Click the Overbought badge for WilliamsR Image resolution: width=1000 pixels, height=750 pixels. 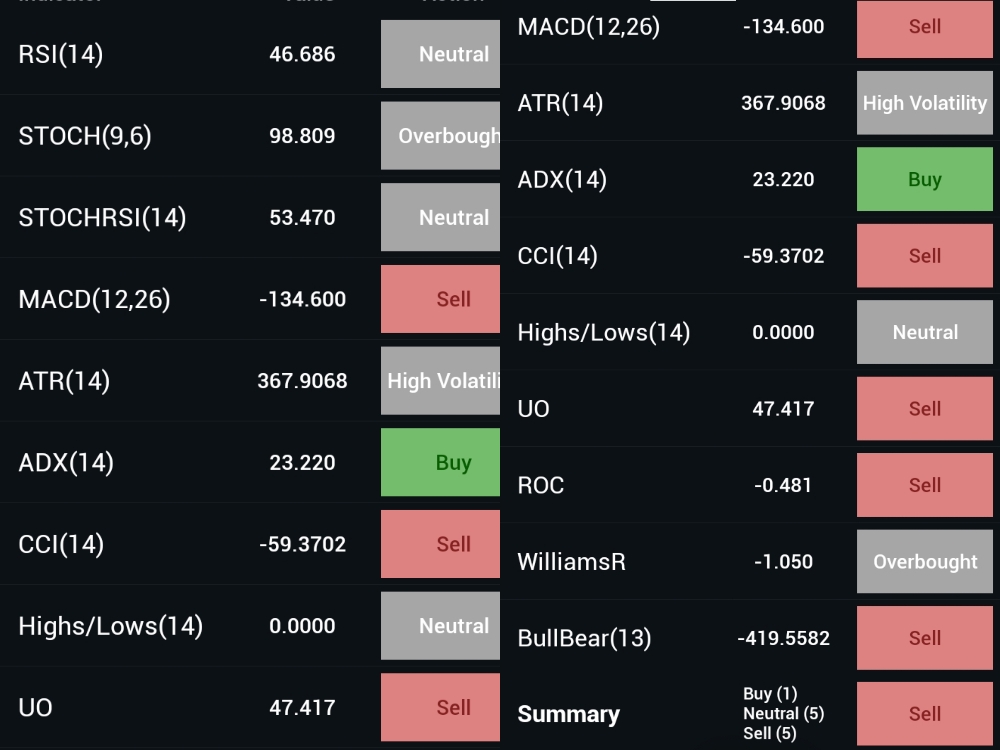tap(924, 562)
